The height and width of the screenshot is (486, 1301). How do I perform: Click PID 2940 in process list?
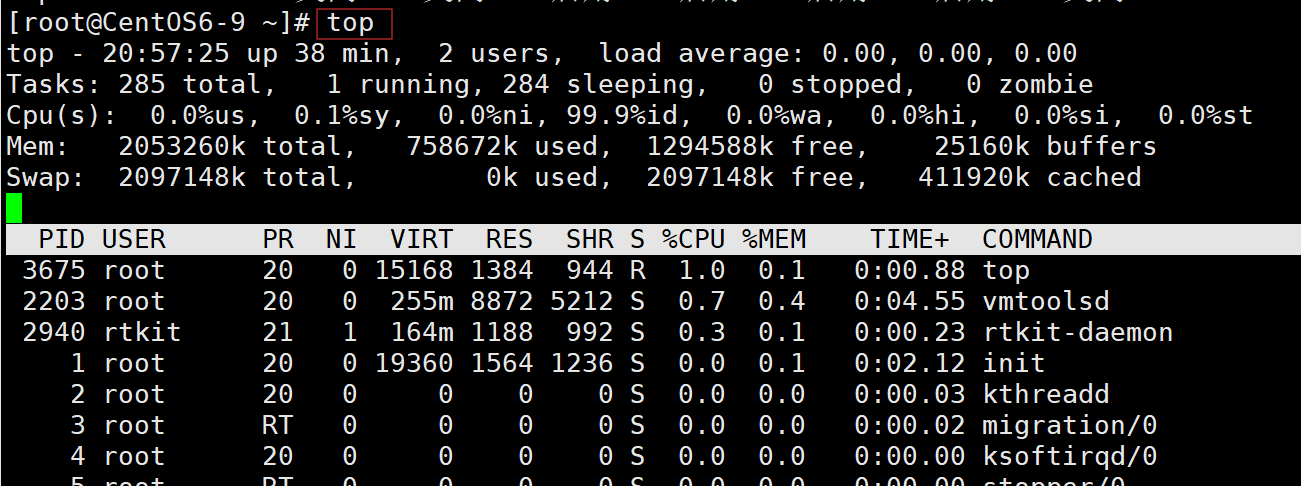click(54, 333)
